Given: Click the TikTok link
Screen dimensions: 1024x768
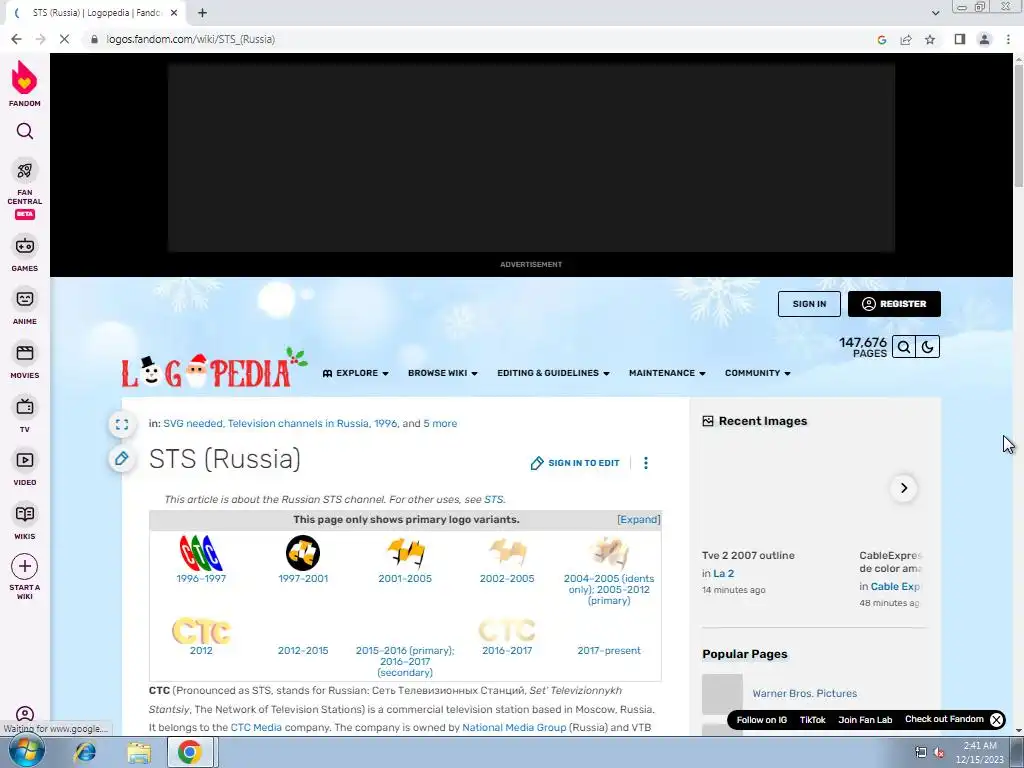Looking at the screenshot, I should (812, 720).
